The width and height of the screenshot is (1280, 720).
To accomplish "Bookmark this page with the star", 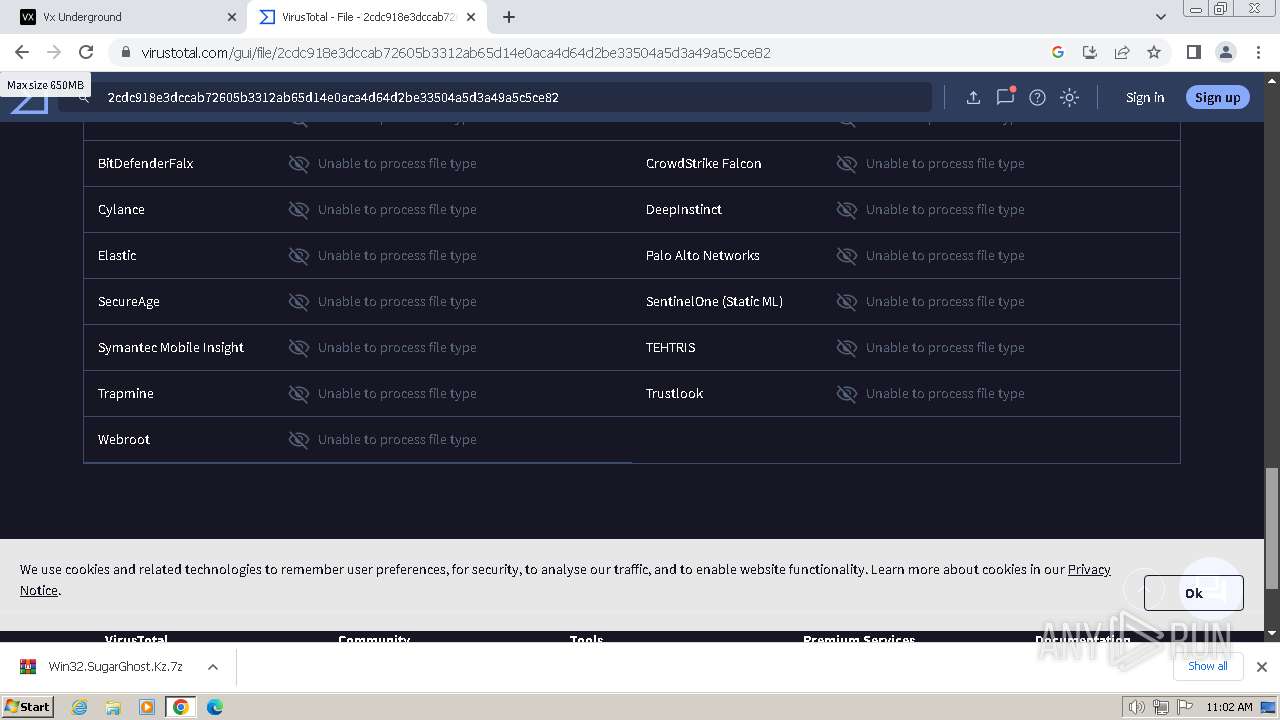I will point(1154,52).
